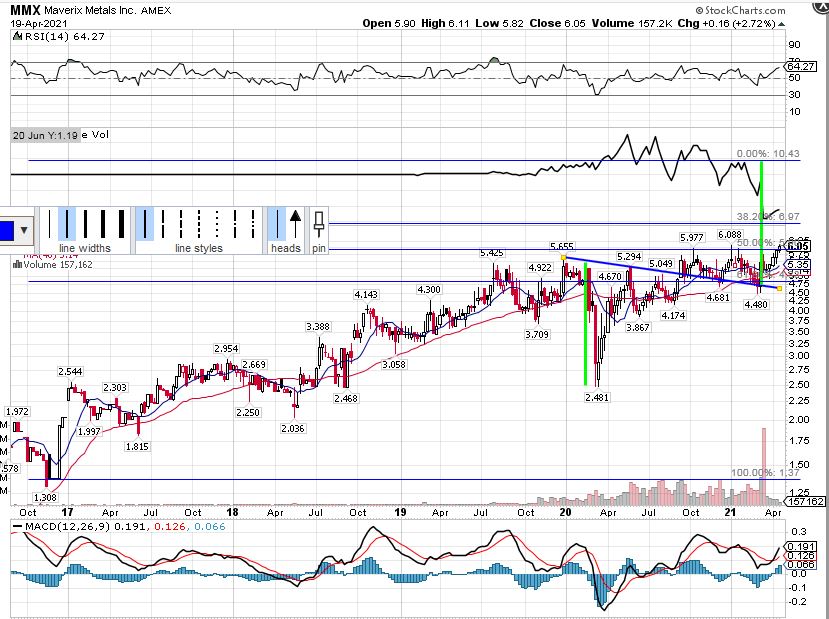This screenshot has width=829, height=619.
Task: Click the 0.00%: 10.43 Fibonacci label
Action: click(x=768, y=153)
